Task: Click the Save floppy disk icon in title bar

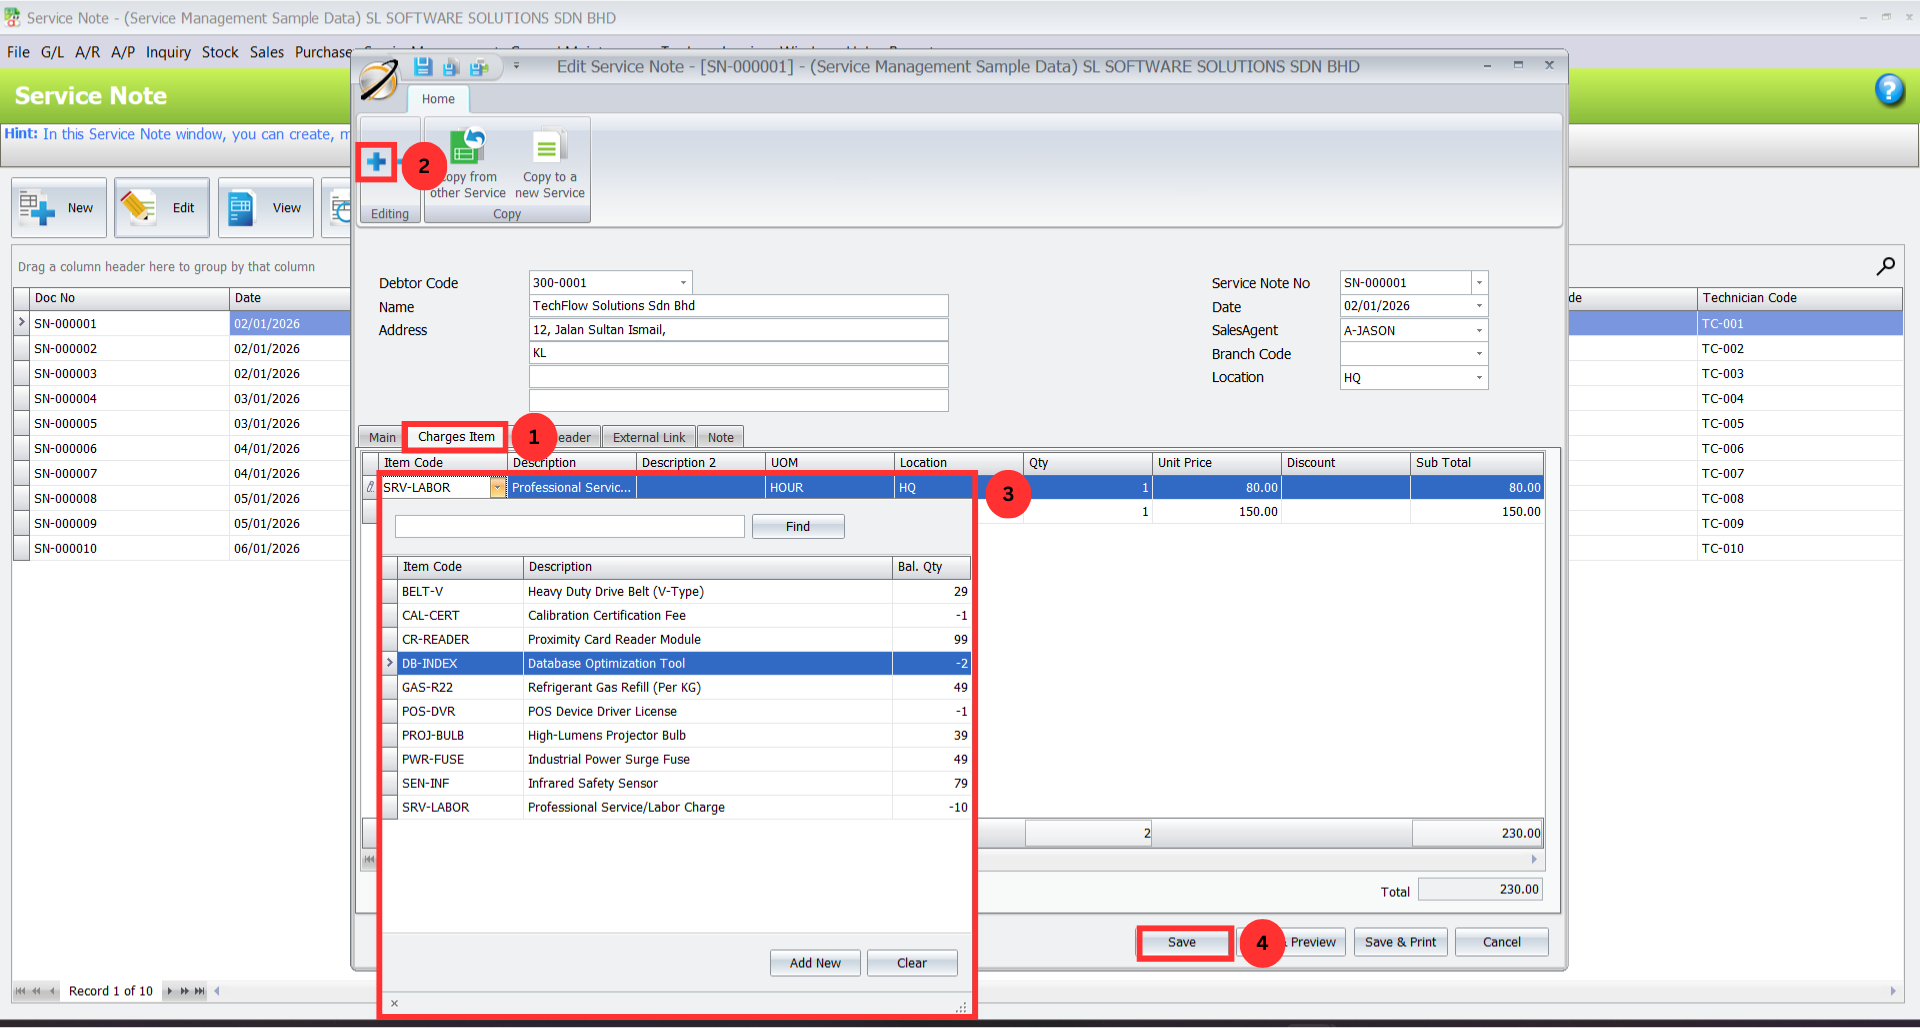Action: coord(423,67)
